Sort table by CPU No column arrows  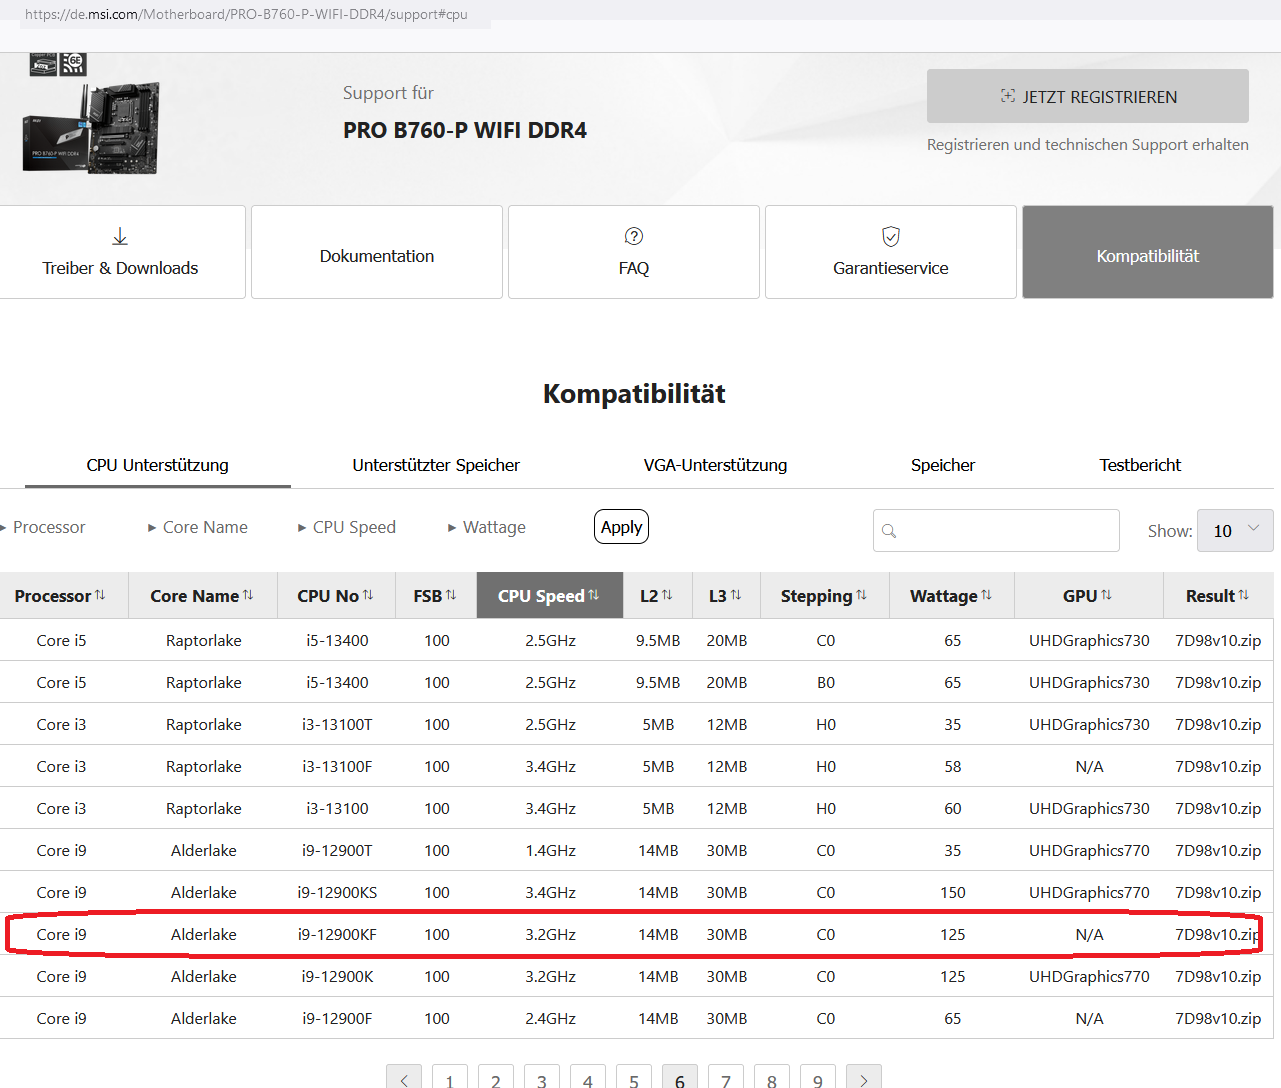[x=368, y=595]
